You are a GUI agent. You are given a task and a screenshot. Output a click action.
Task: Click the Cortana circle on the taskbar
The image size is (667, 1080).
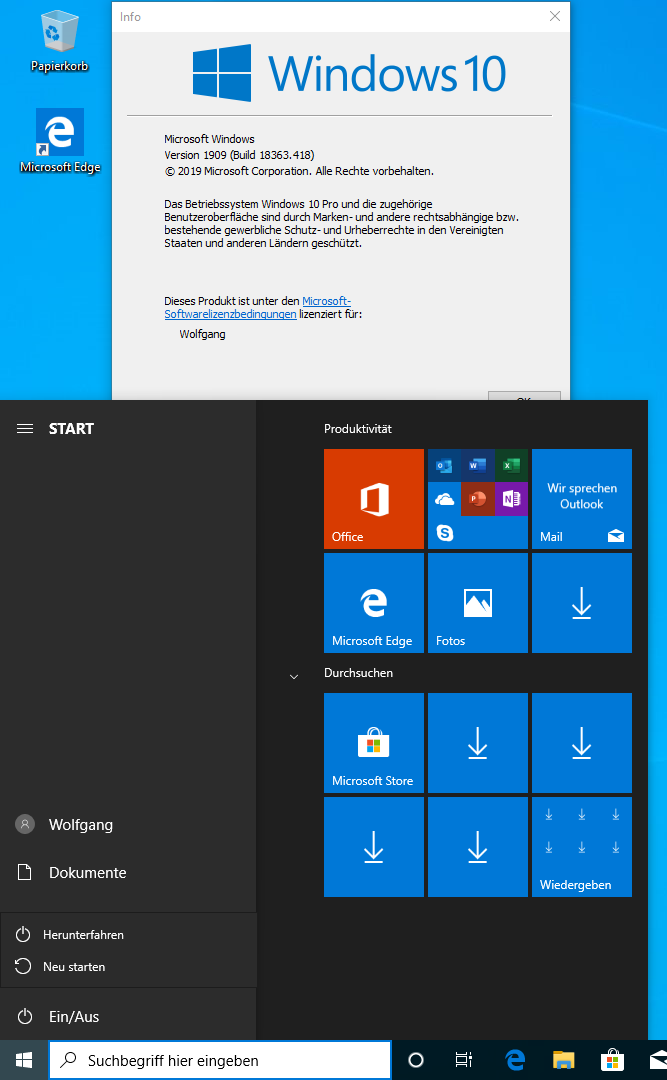[x=415, y=1060]
